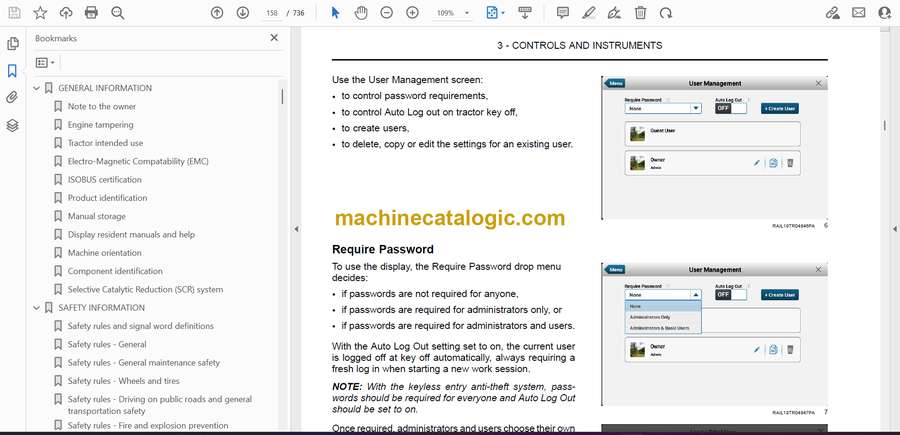Open the find text magnifier tool
Viewport: 900px width, 435px height.
(118, 13)
